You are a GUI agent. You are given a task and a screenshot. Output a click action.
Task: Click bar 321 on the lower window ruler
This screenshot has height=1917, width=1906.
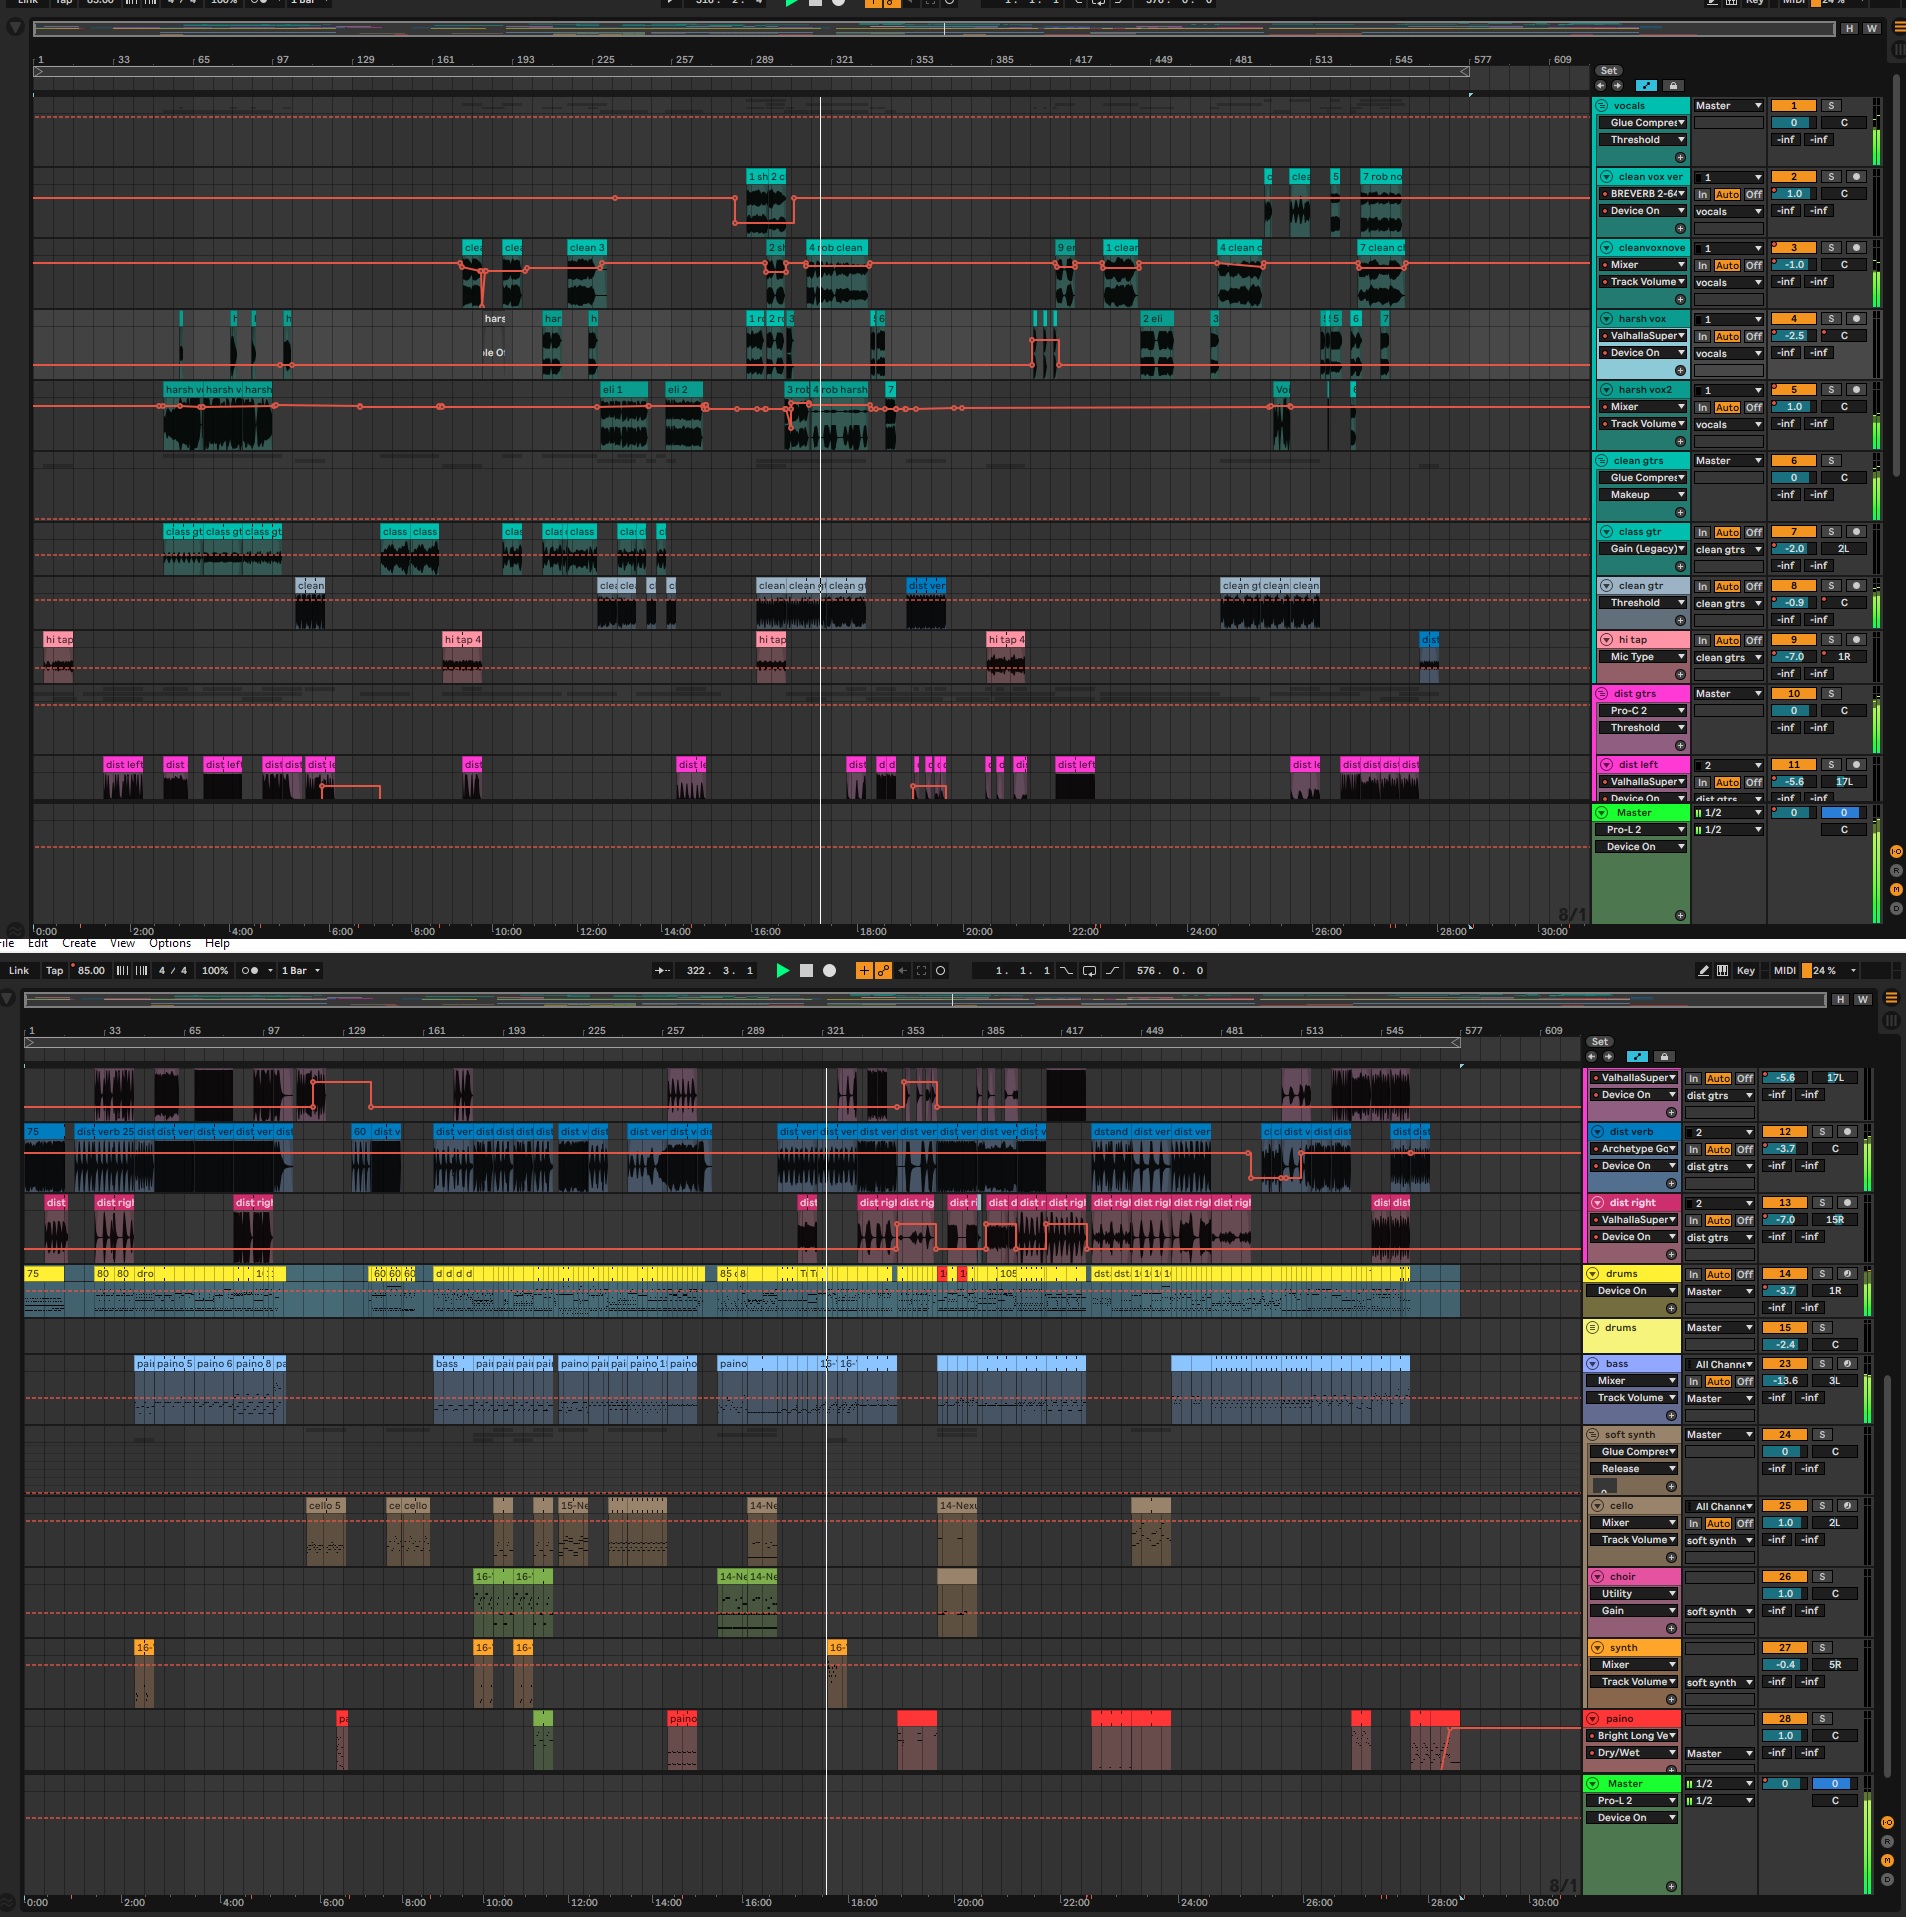coord(835,1030)
